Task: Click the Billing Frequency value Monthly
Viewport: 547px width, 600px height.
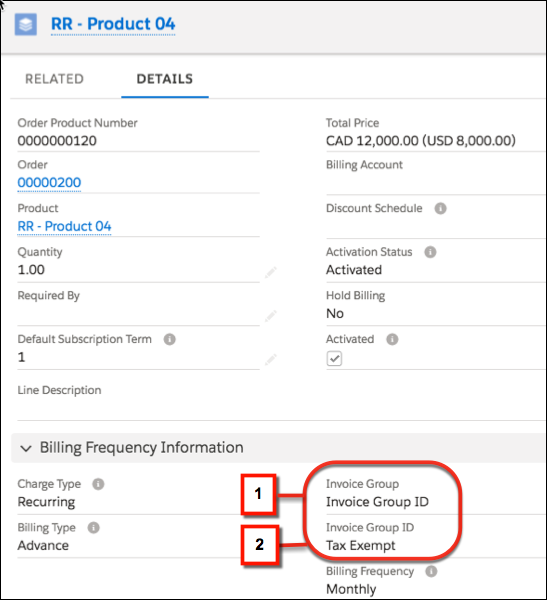Action: [x=351, y=589]
